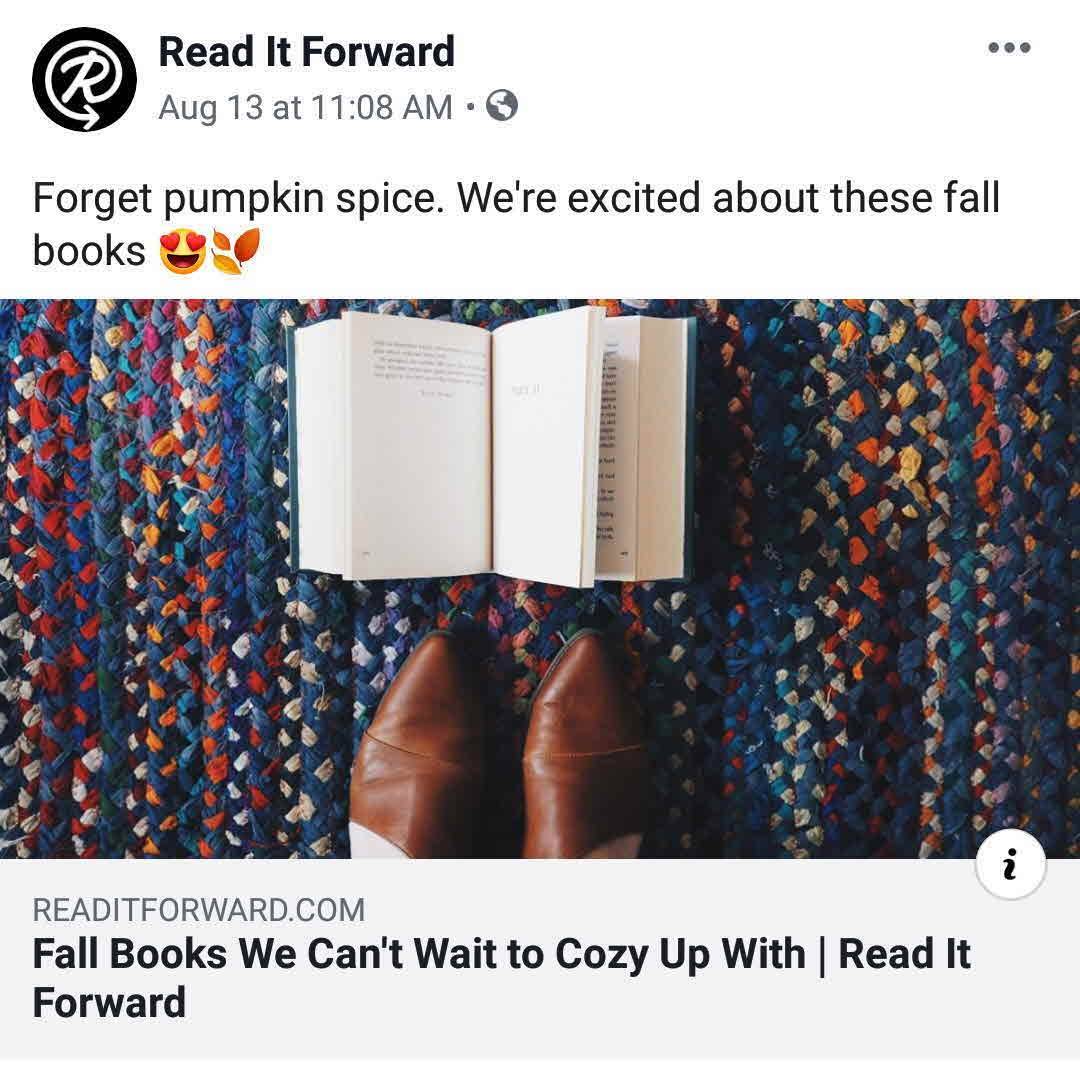Screen dimensions: 1080x1080
Task: Open the Aug 13 at 11:08 AM timestamp
Action: [306, 107]
